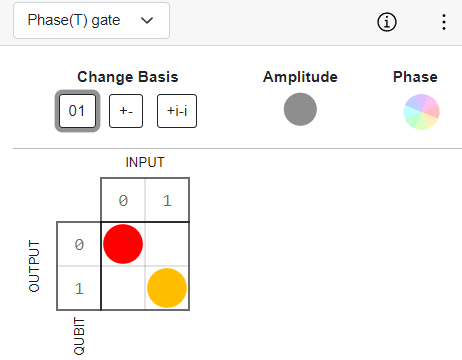The width and height of the screenshot is (462, 360).
Task: Select the output 1 row header
Action: click(79, 288)
